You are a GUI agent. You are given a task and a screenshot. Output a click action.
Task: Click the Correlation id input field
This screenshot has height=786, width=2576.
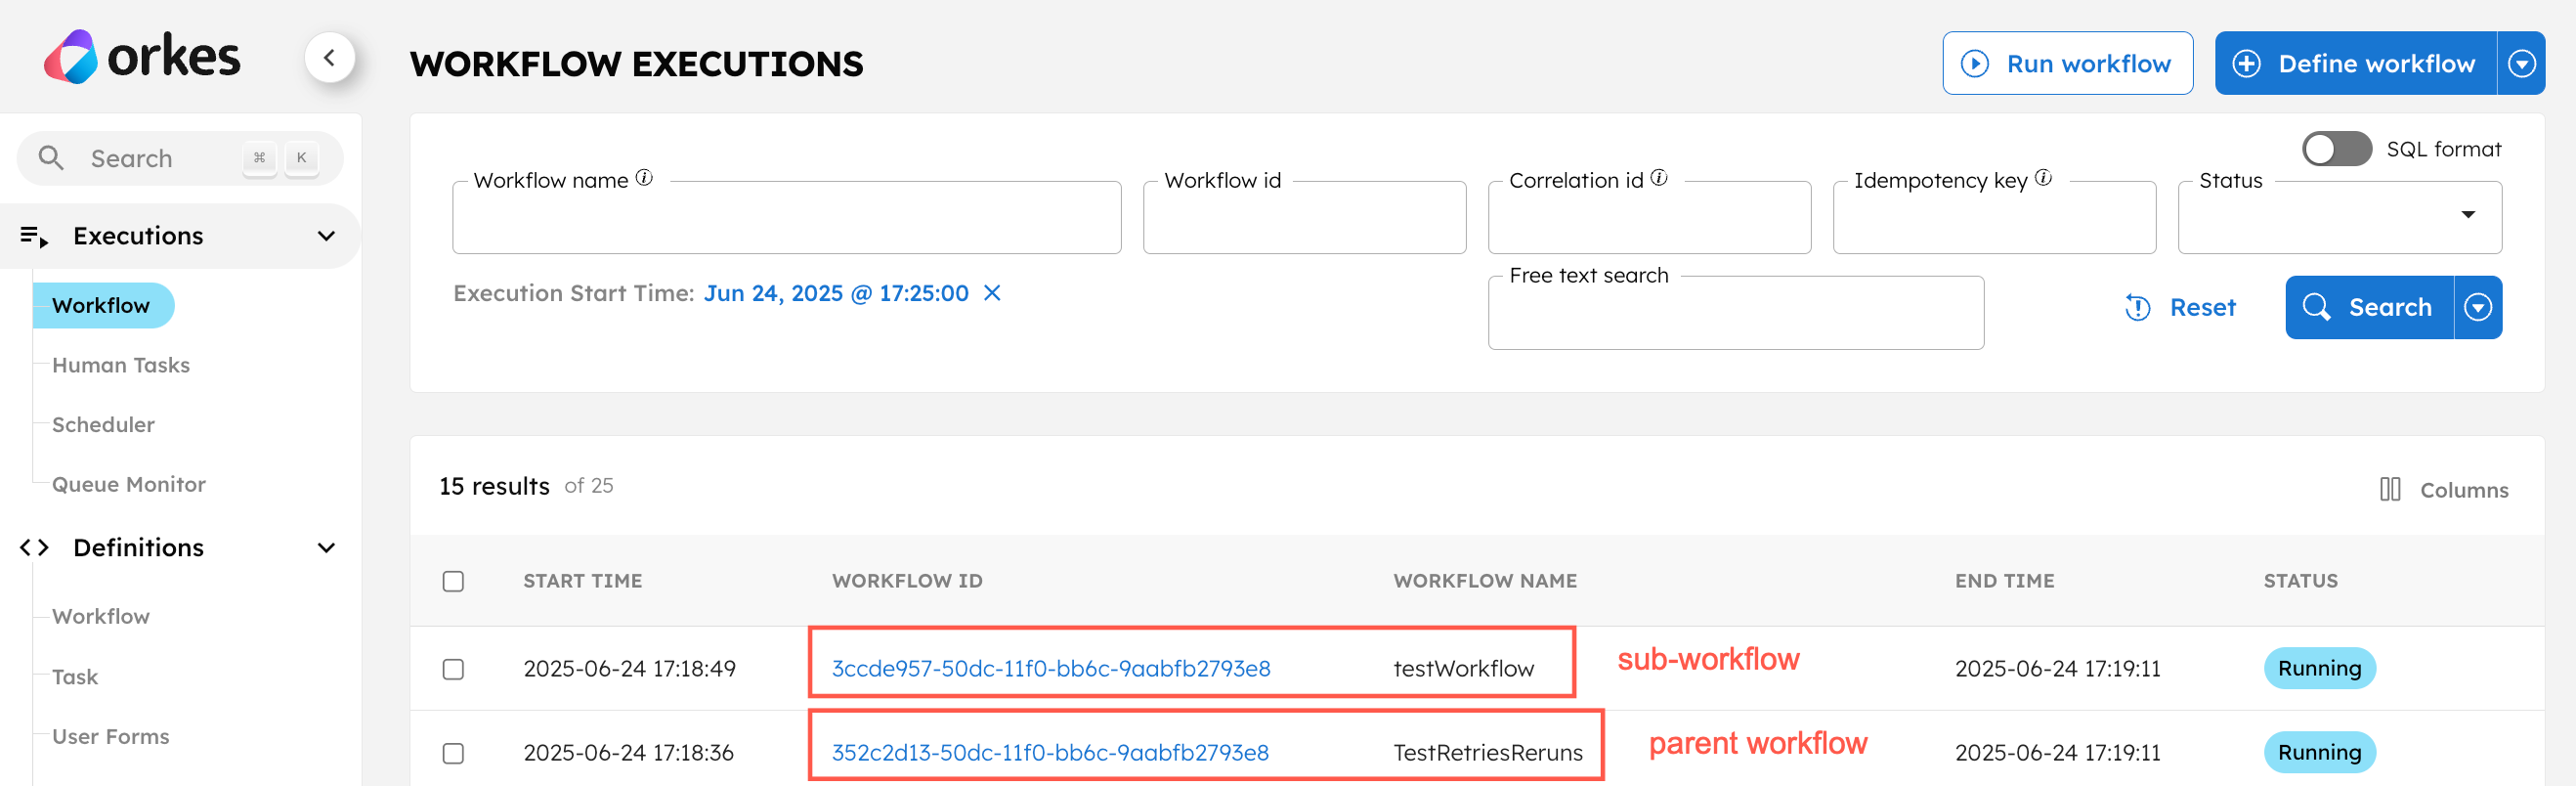click(1649, 217)
